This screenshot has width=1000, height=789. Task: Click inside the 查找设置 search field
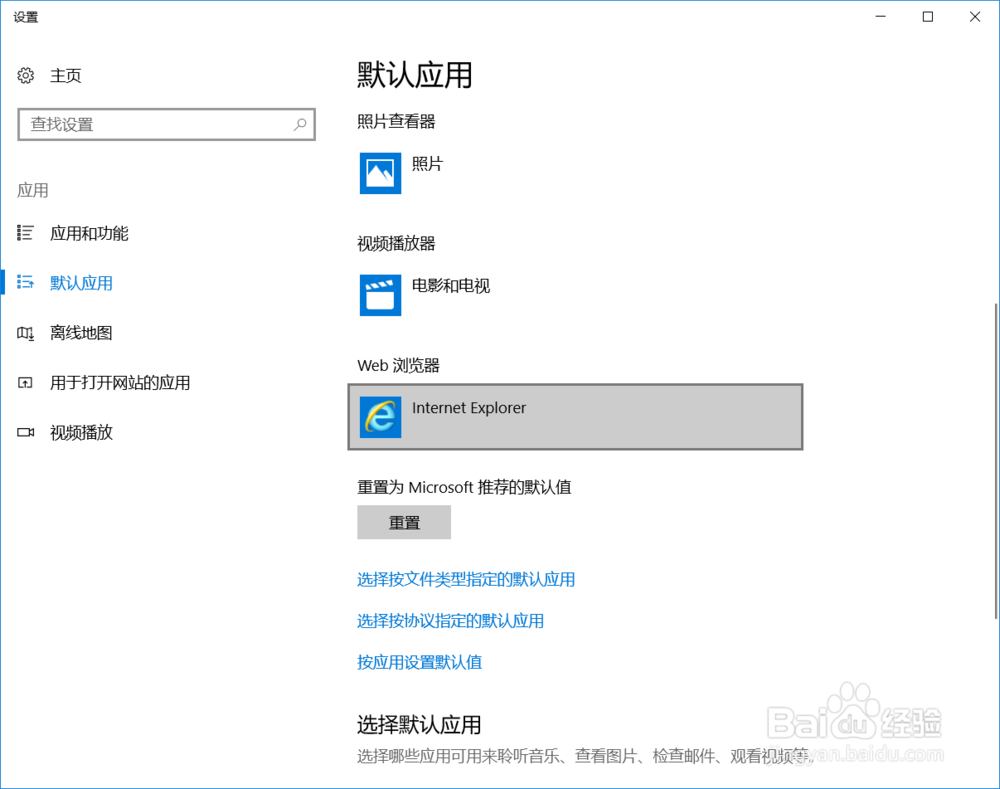[x=150, y=124]
